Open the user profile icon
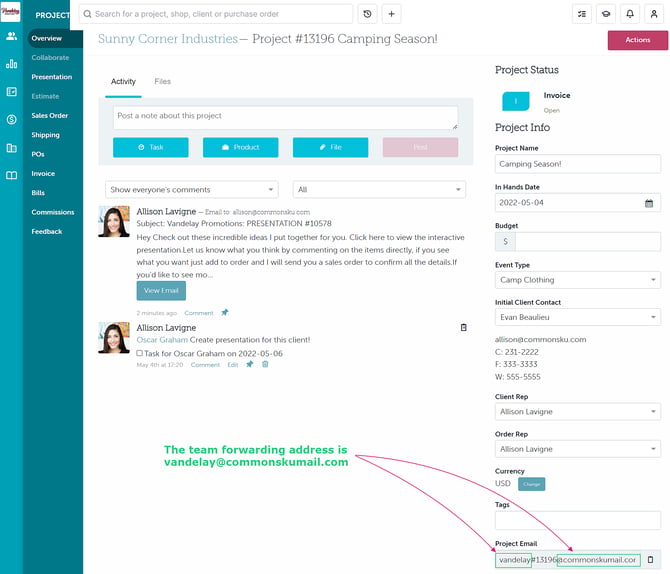 (654, 14)
